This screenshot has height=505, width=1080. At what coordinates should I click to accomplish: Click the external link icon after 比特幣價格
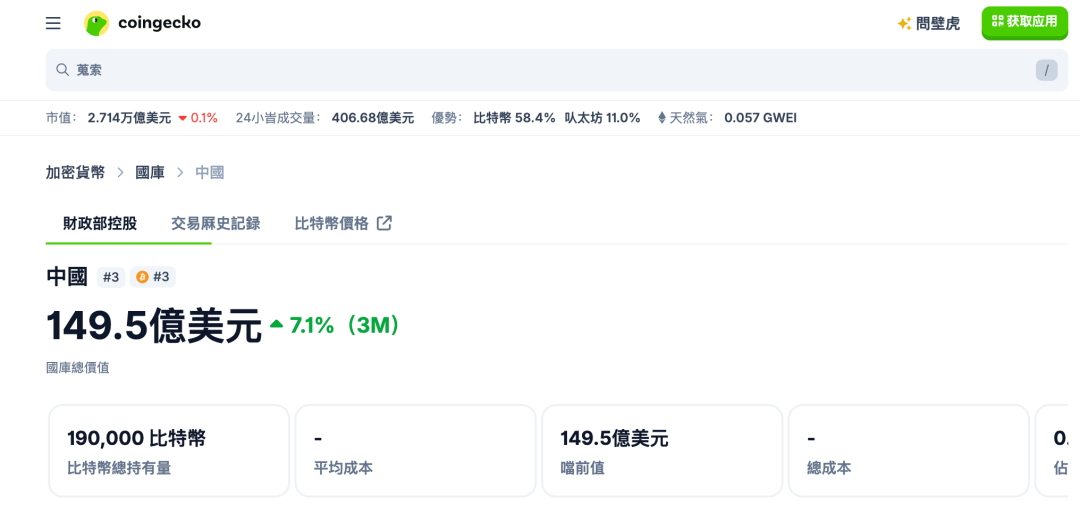click(384, 223)
